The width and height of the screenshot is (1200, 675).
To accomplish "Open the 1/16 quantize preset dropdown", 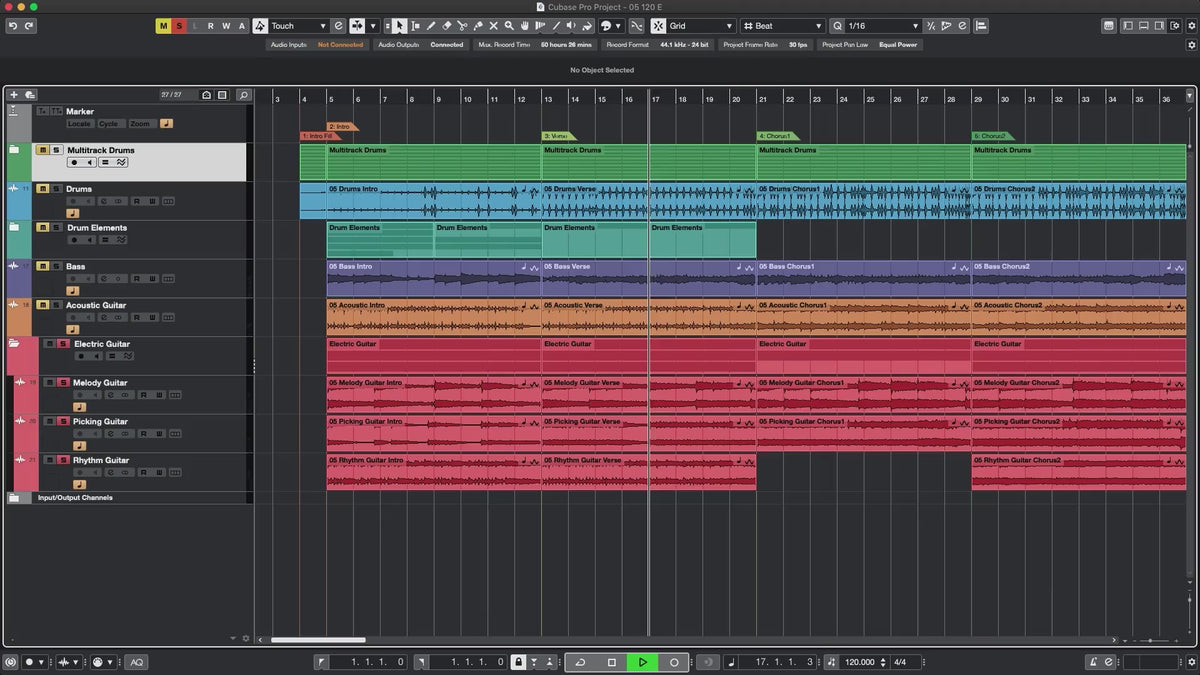I will tap(882, 26).
